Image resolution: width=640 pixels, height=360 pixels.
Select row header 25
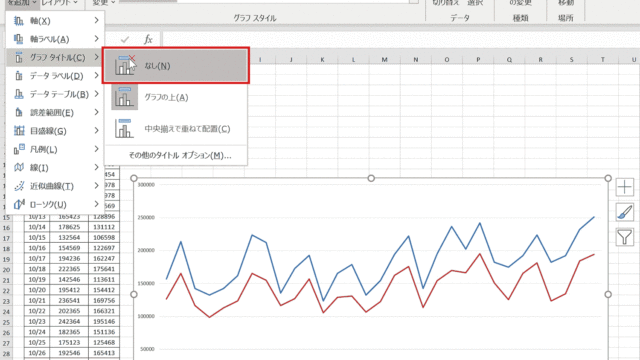[6, 322]
